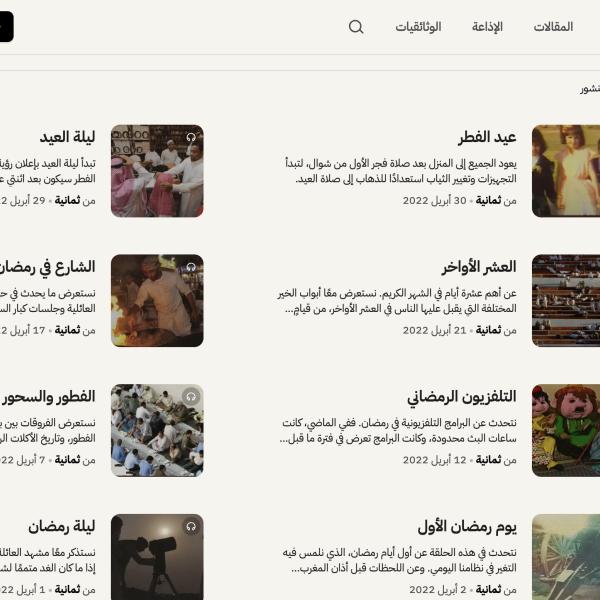Viewport: 600px width, 600px height.
Task: Open the عيد الفطر episode title
Action: (487, 137)
